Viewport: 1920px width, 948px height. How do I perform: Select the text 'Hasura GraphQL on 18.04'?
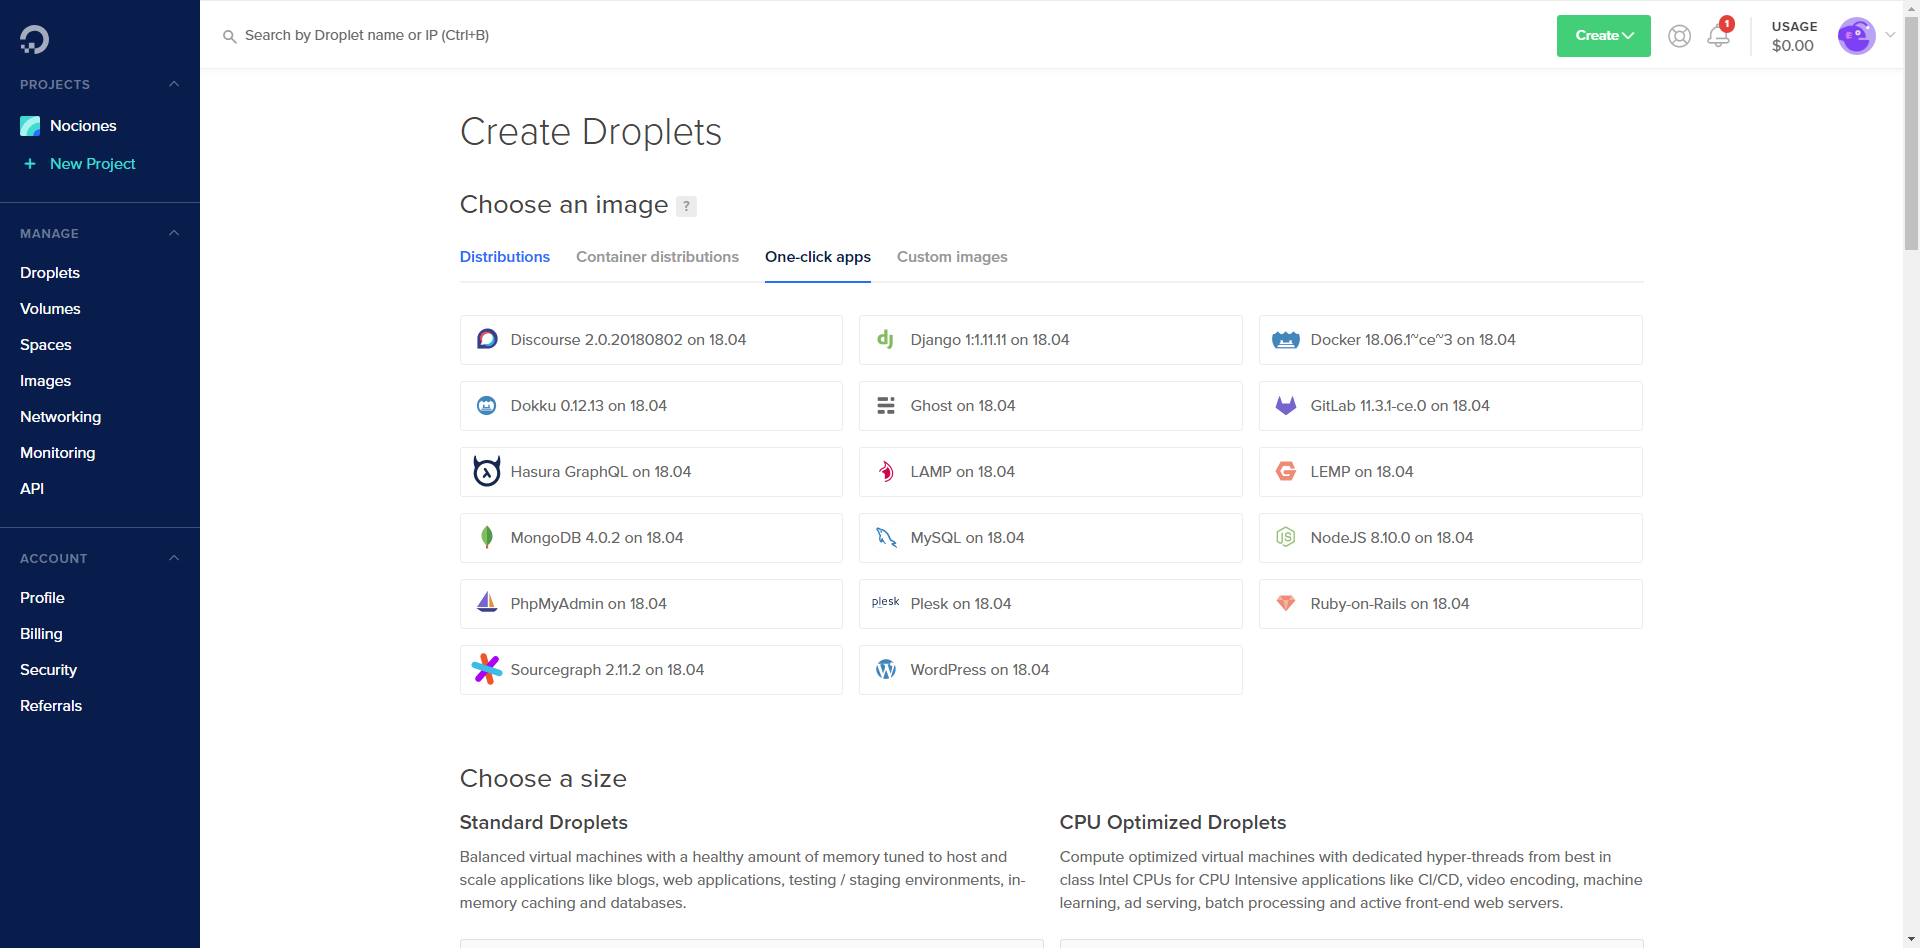coord(601,472)
